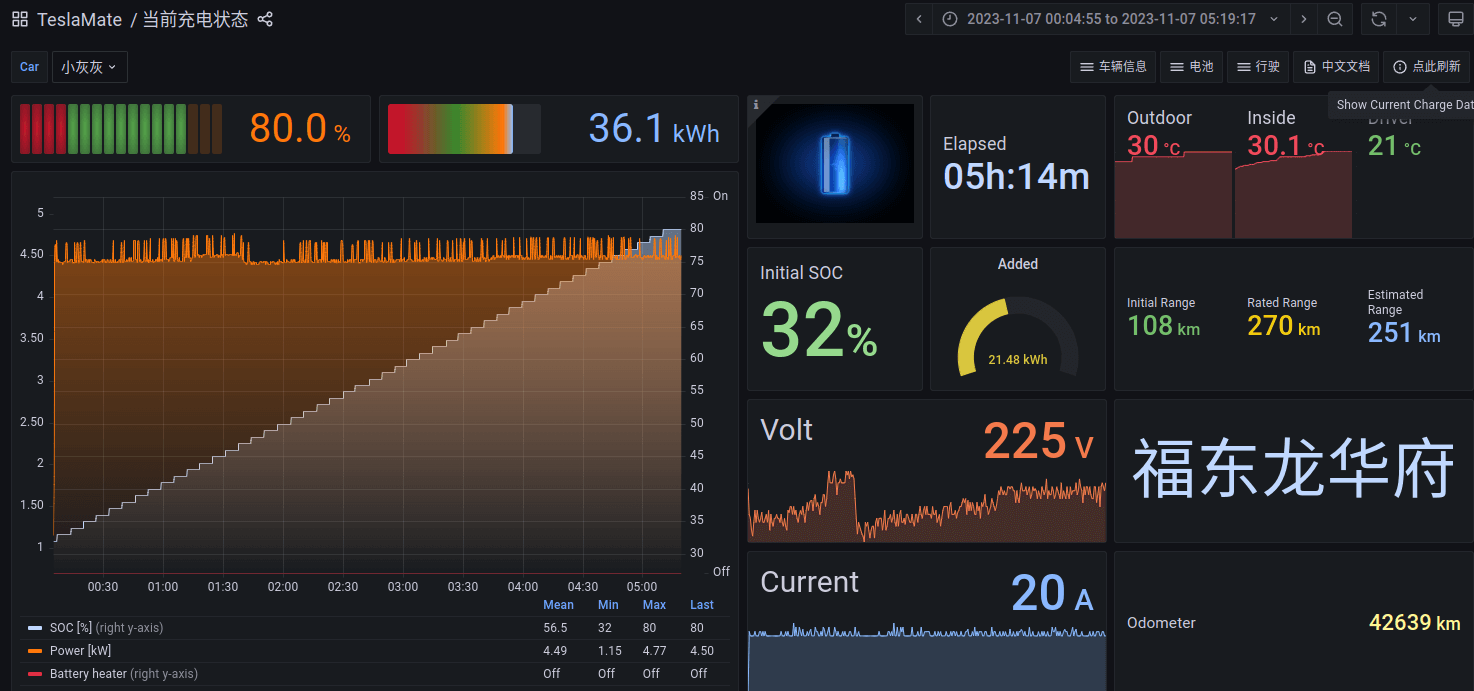Click the info icon on battery image panel
The height and width of the screenshot is (691, 1474).
click(756, 104)
